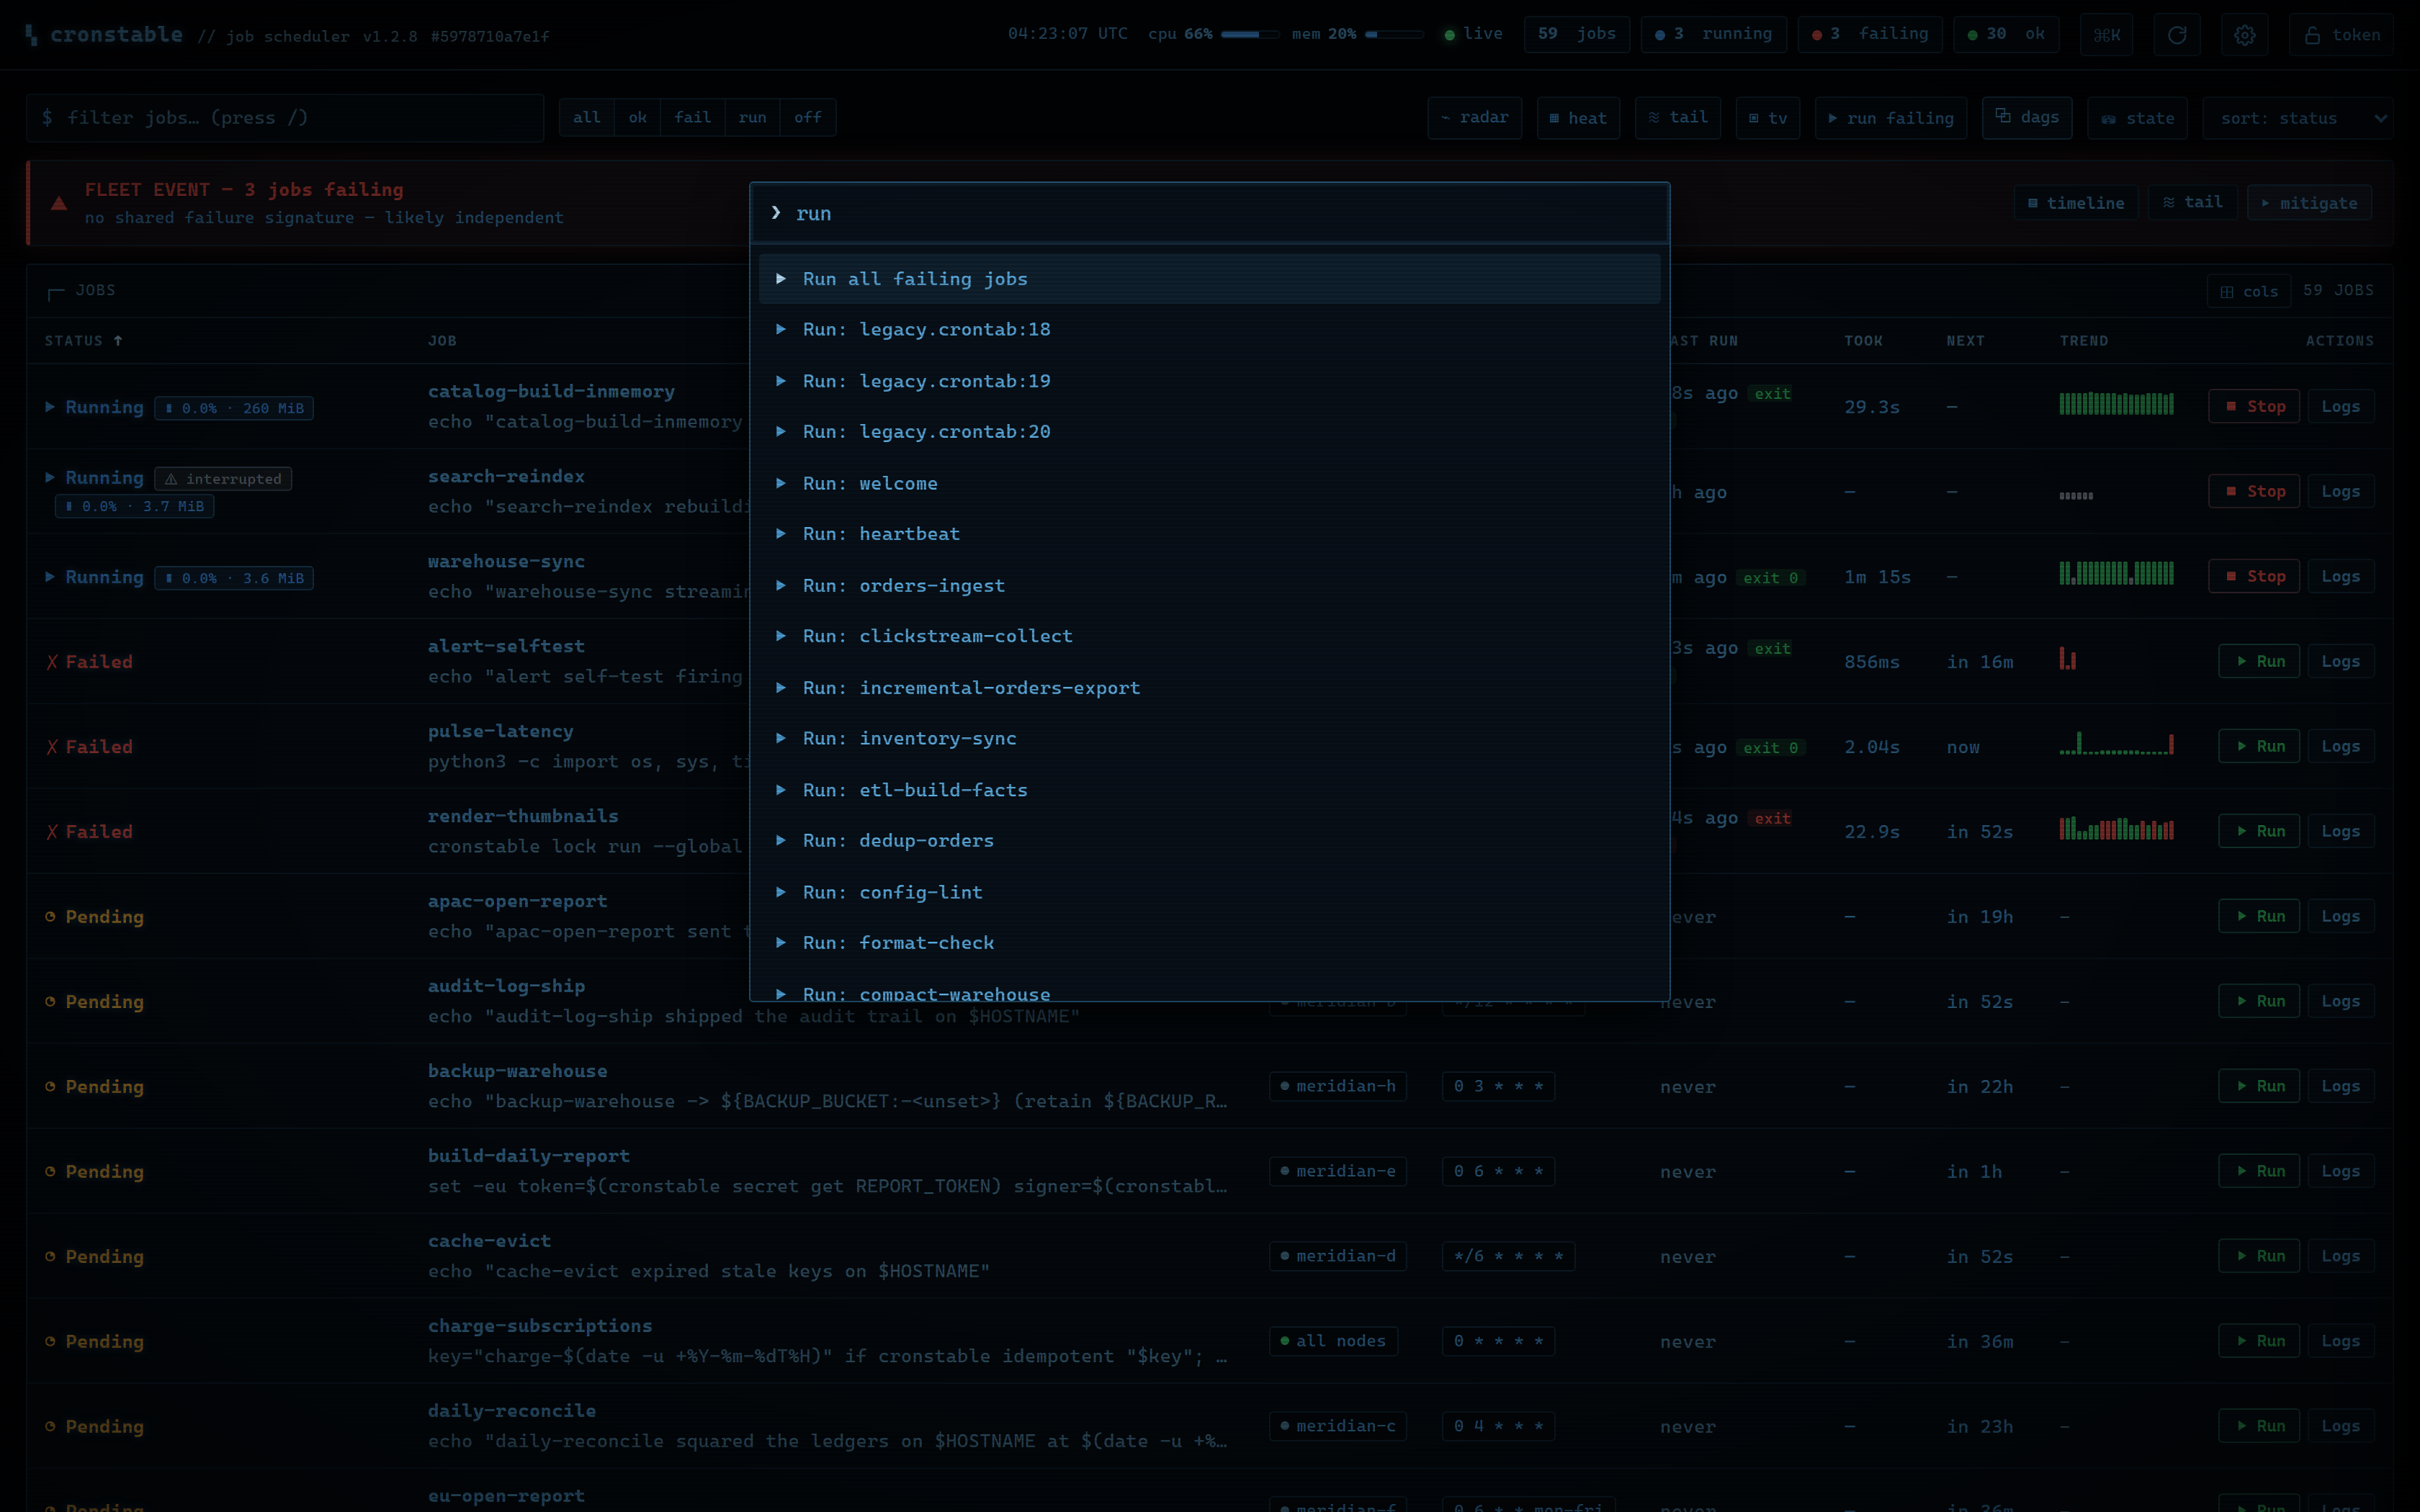Screen dimensions: 2420x1512
Task: Click the render-thumbnails trend sparkline
Action: pos(2116,829)
